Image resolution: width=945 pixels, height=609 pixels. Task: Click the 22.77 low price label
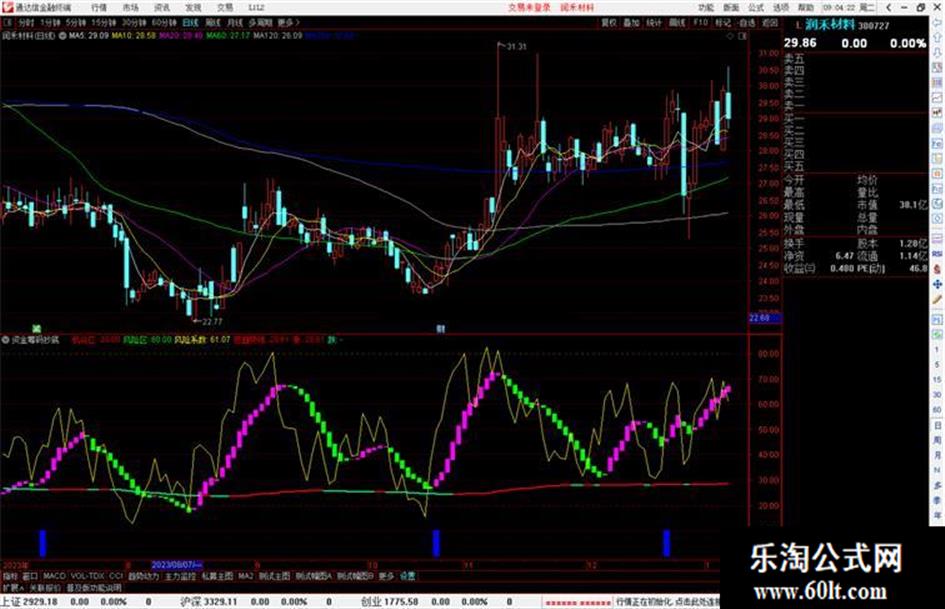212,322
